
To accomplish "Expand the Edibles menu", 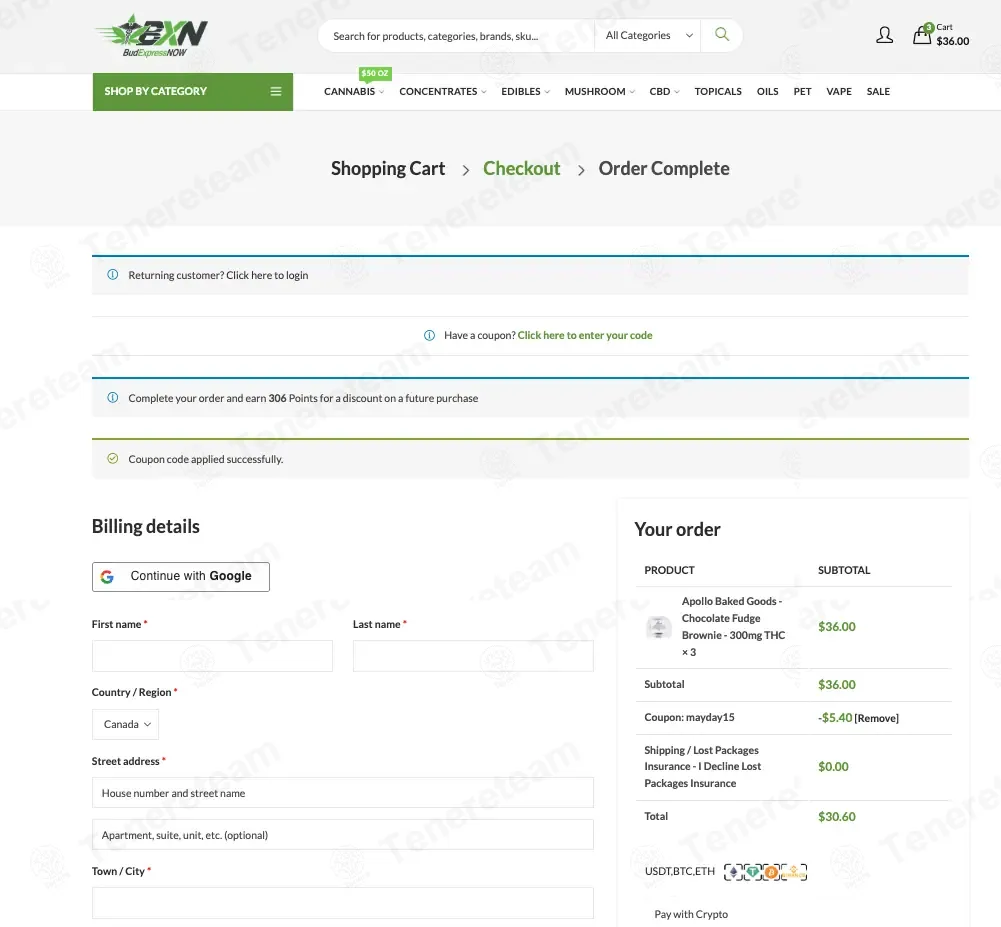I will [x=525, y=91].
